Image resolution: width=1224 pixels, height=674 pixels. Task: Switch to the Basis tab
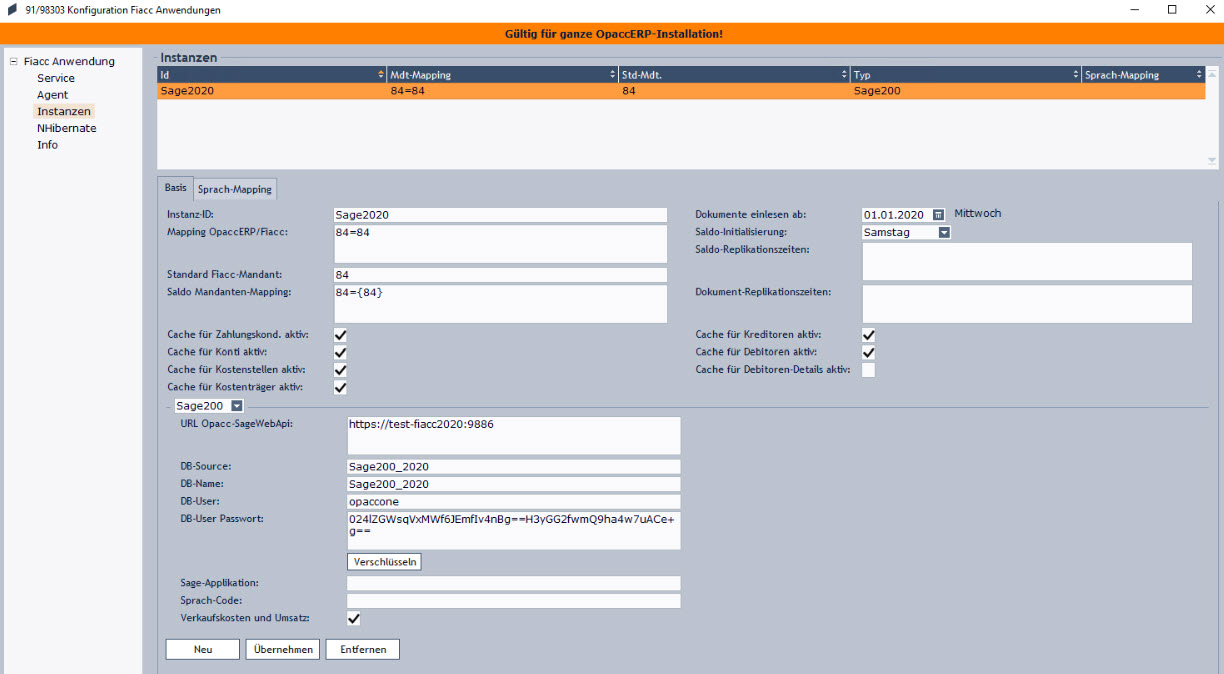tap(175, 188)
